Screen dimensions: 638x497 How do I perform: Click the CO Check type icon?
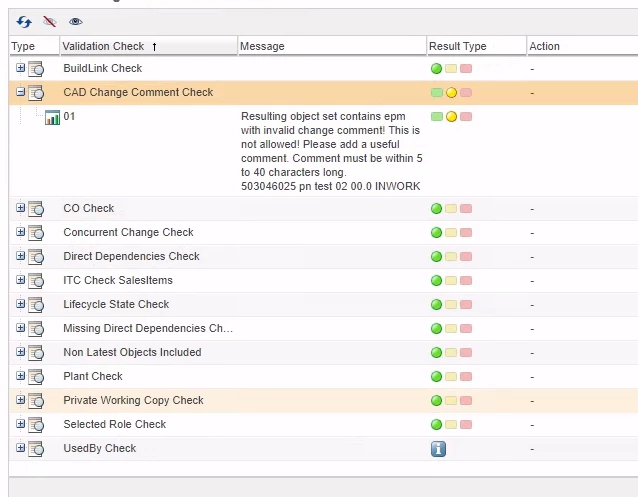pyautogui.click(x=36, y=209)
